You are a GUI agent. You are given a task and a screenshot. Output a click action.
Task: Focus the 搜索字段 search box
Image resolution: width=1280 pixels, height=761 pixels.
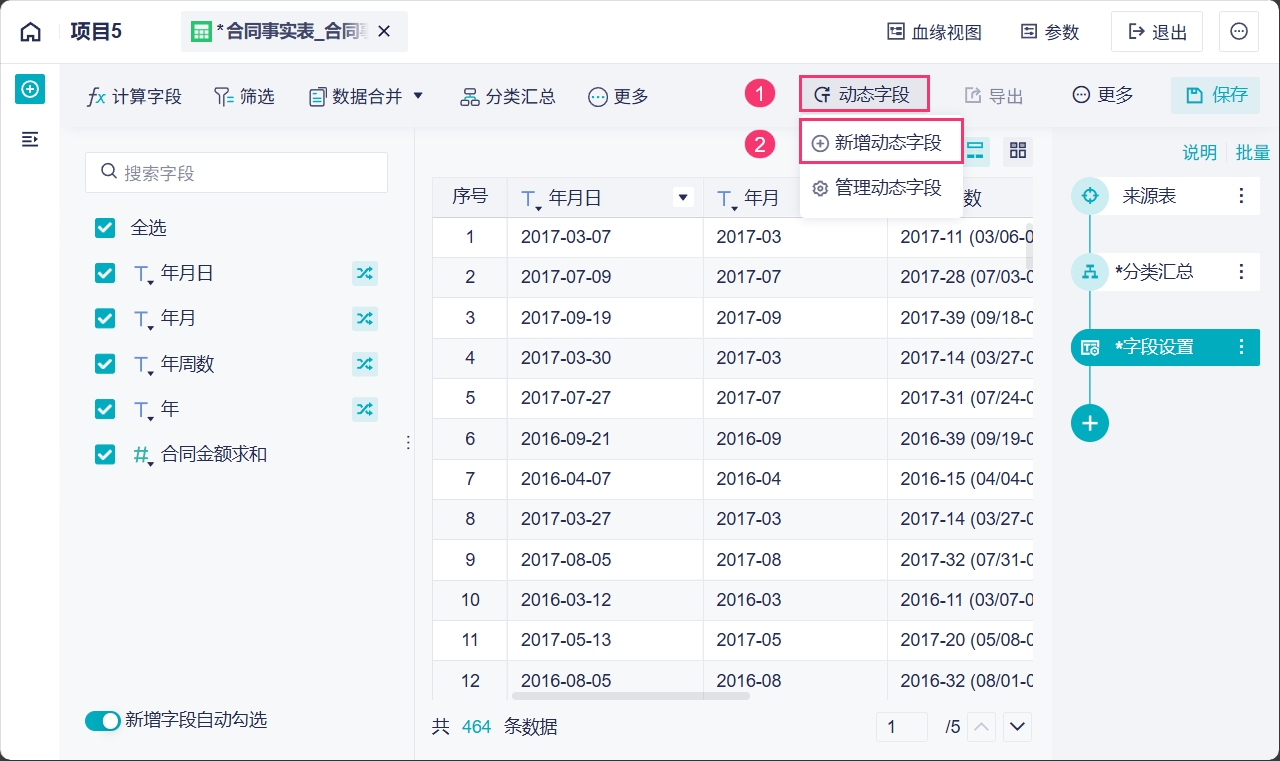(236, 172)
